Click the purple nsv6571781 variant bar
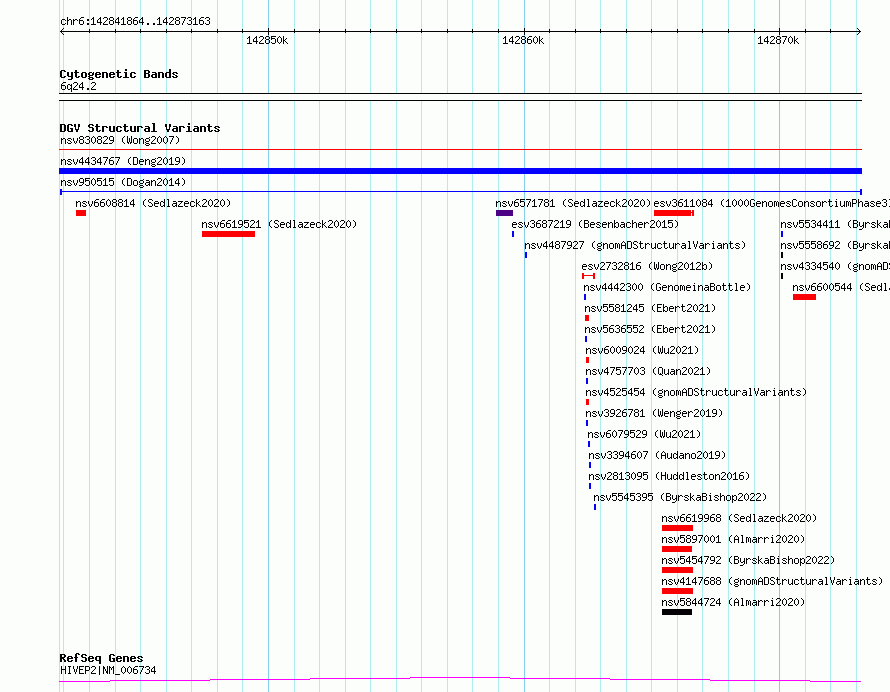The height and width of the screenshot is (692, 890). coord(504,213)
